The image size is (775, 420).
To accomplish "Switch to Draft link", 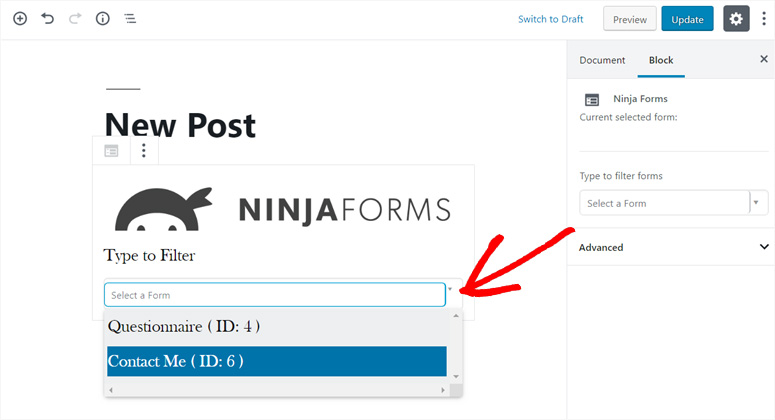I will point(551,19).
